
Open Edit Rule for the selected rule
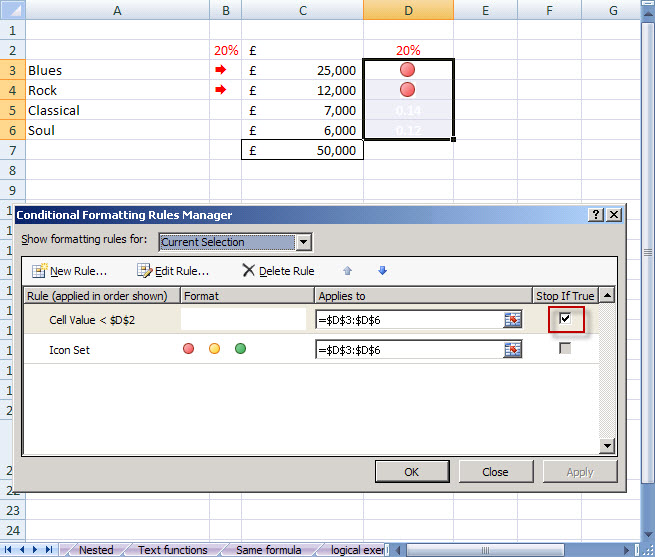coord(173,271)
